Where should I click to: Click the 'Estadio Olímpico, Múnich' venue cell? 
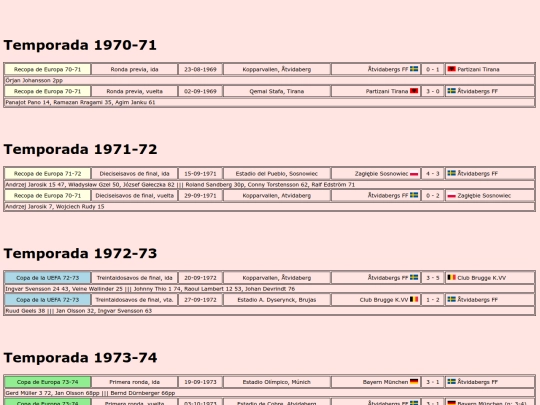[277, 382]
